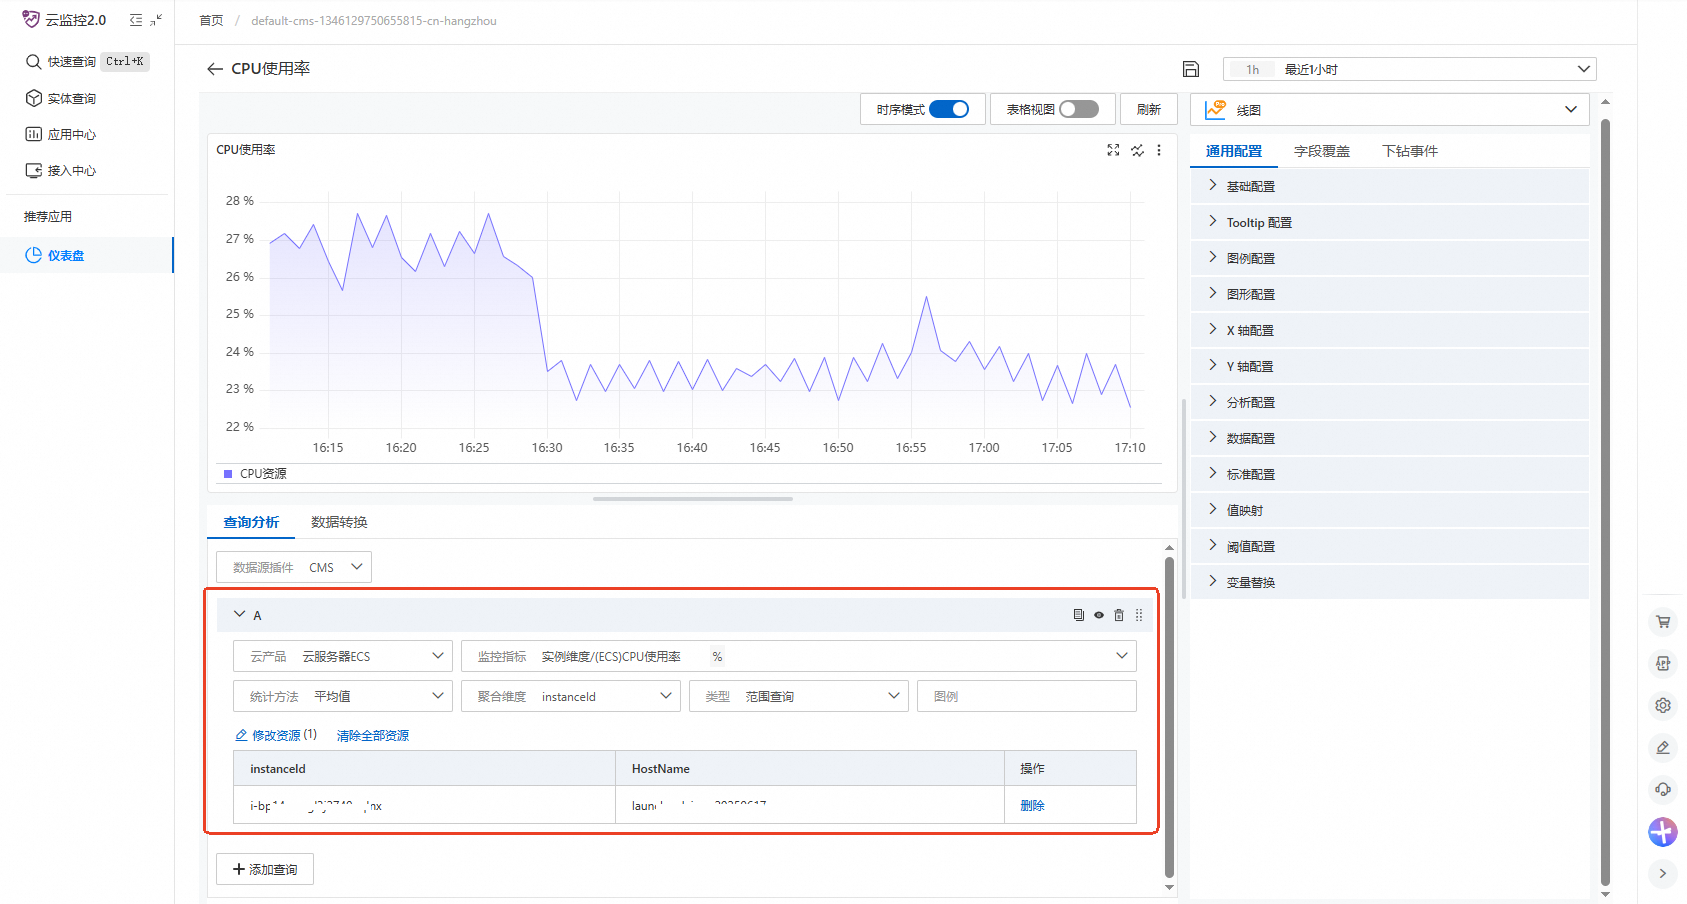Open the chart more-options menu
Screen dimensions: 1687x904
click(1159, 150)
